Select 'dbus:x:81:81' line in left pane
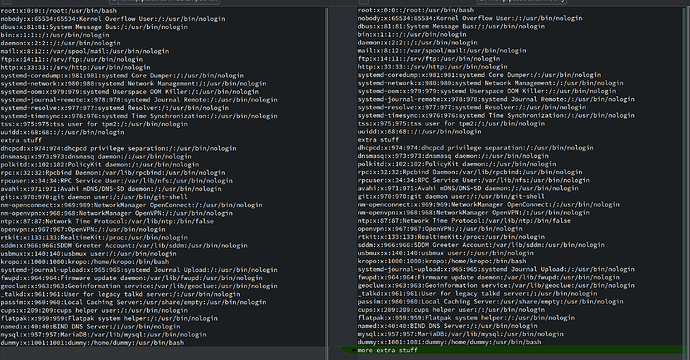 click(94, 27)
